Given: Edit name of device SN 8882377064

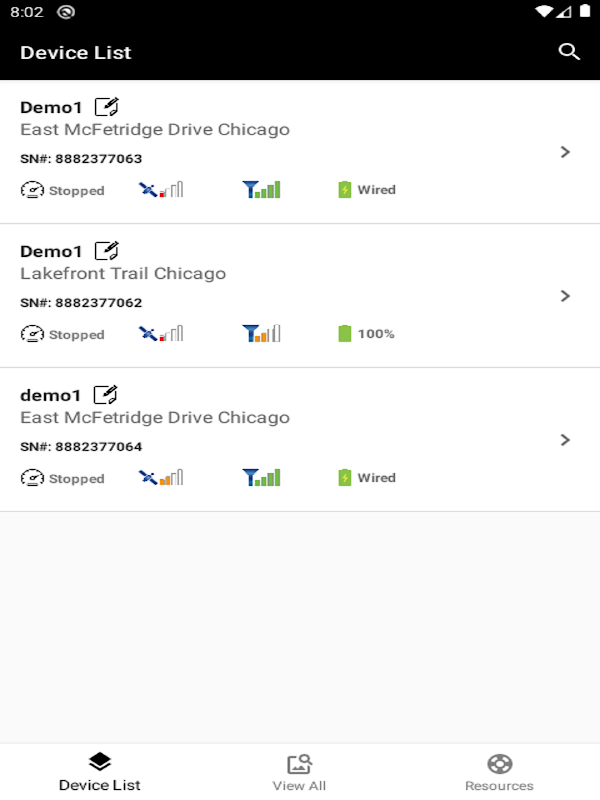Looking at the screenshot, I should (106, 395).
